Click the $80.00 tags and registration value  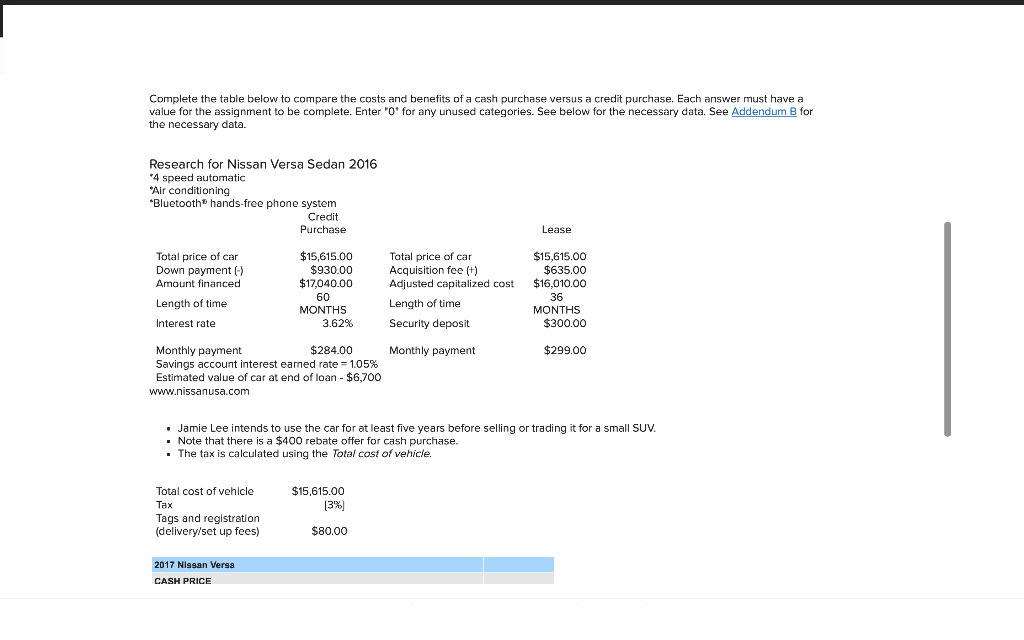point(329,532)
